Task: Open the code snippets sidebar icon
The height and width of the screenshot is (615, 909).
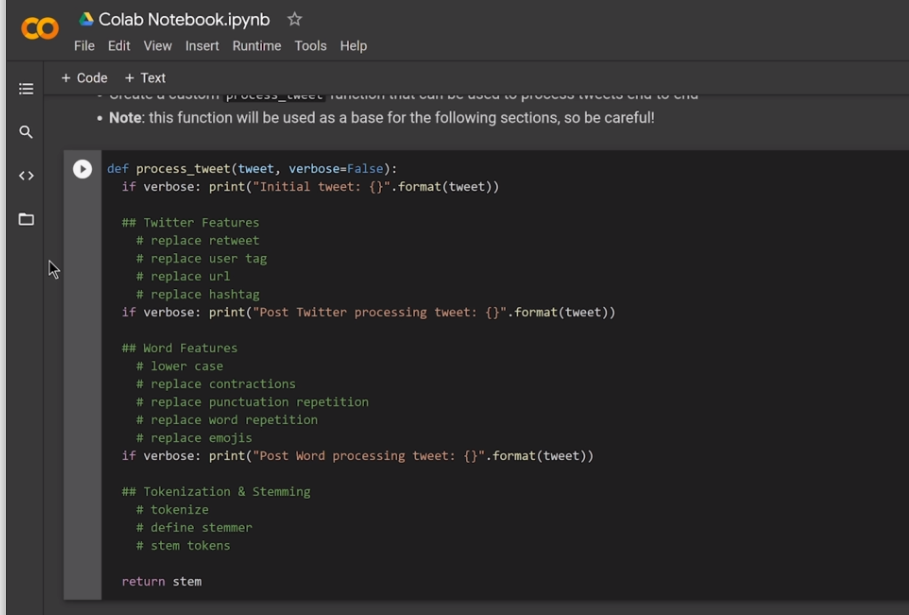Action: [x=26, y=176]
